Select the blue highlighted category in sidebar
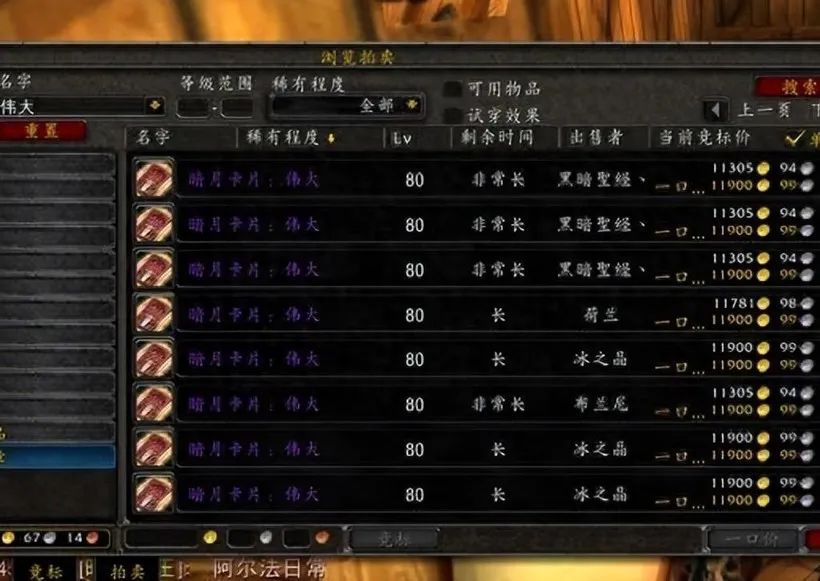The image size is (820, 581). point(56,457)
